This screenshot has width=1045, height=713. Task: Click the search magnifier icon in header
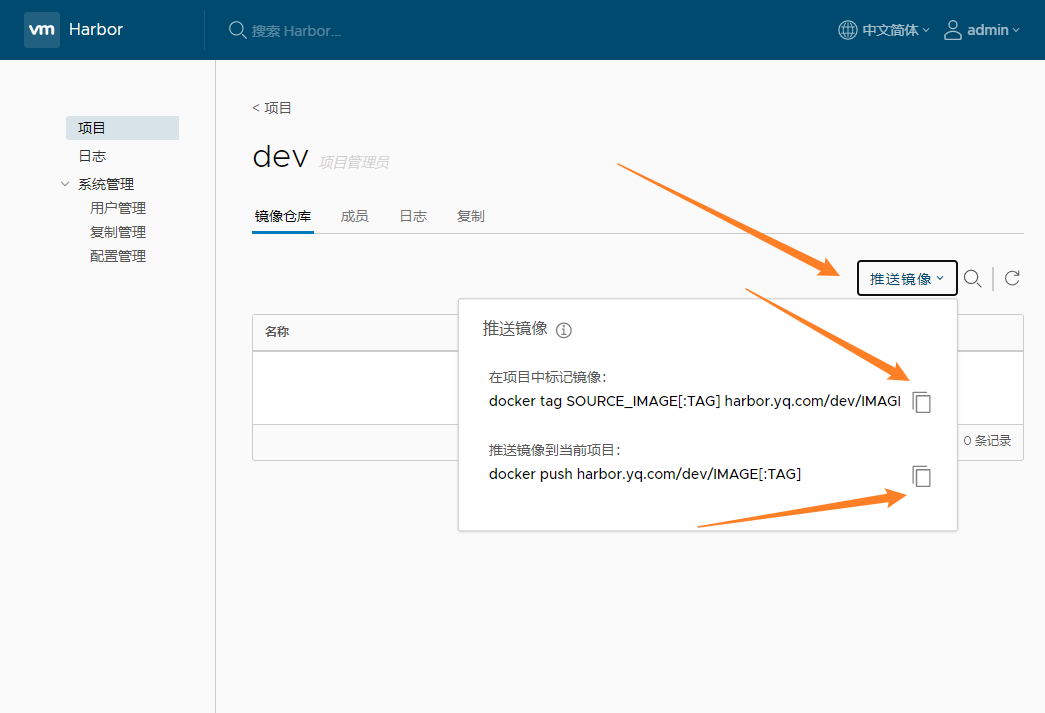pos(237,30)
